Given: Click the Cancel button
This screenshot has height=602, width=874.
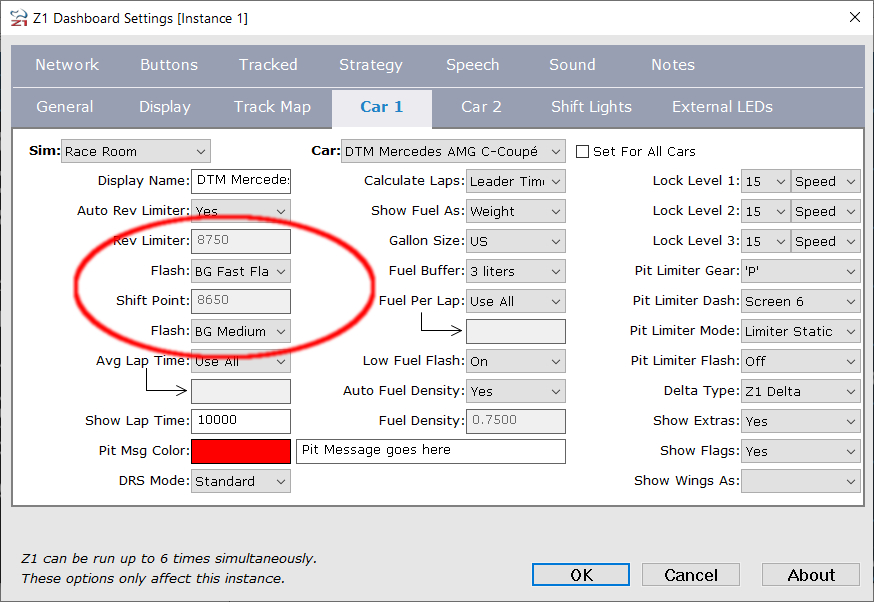Looking at the screenshot, I should 691,575.
